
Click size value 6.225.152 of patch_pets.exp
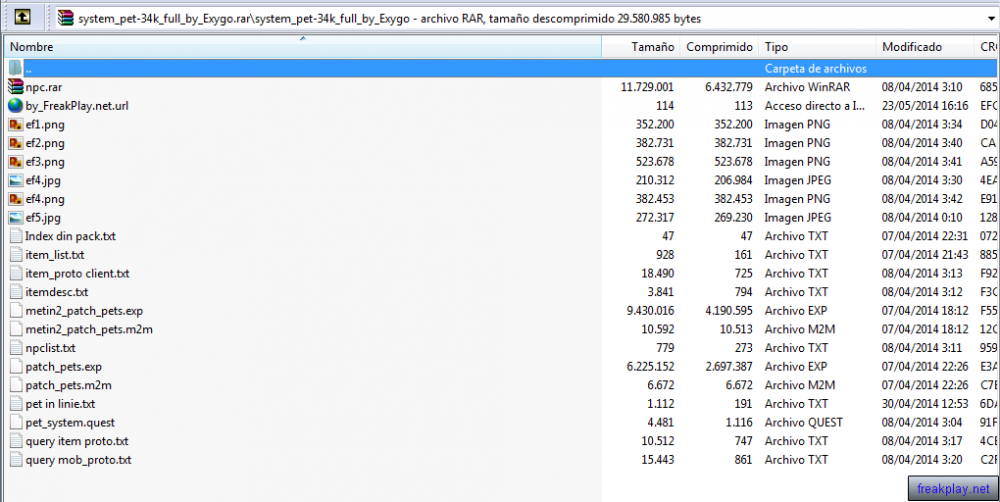point(651,367)
